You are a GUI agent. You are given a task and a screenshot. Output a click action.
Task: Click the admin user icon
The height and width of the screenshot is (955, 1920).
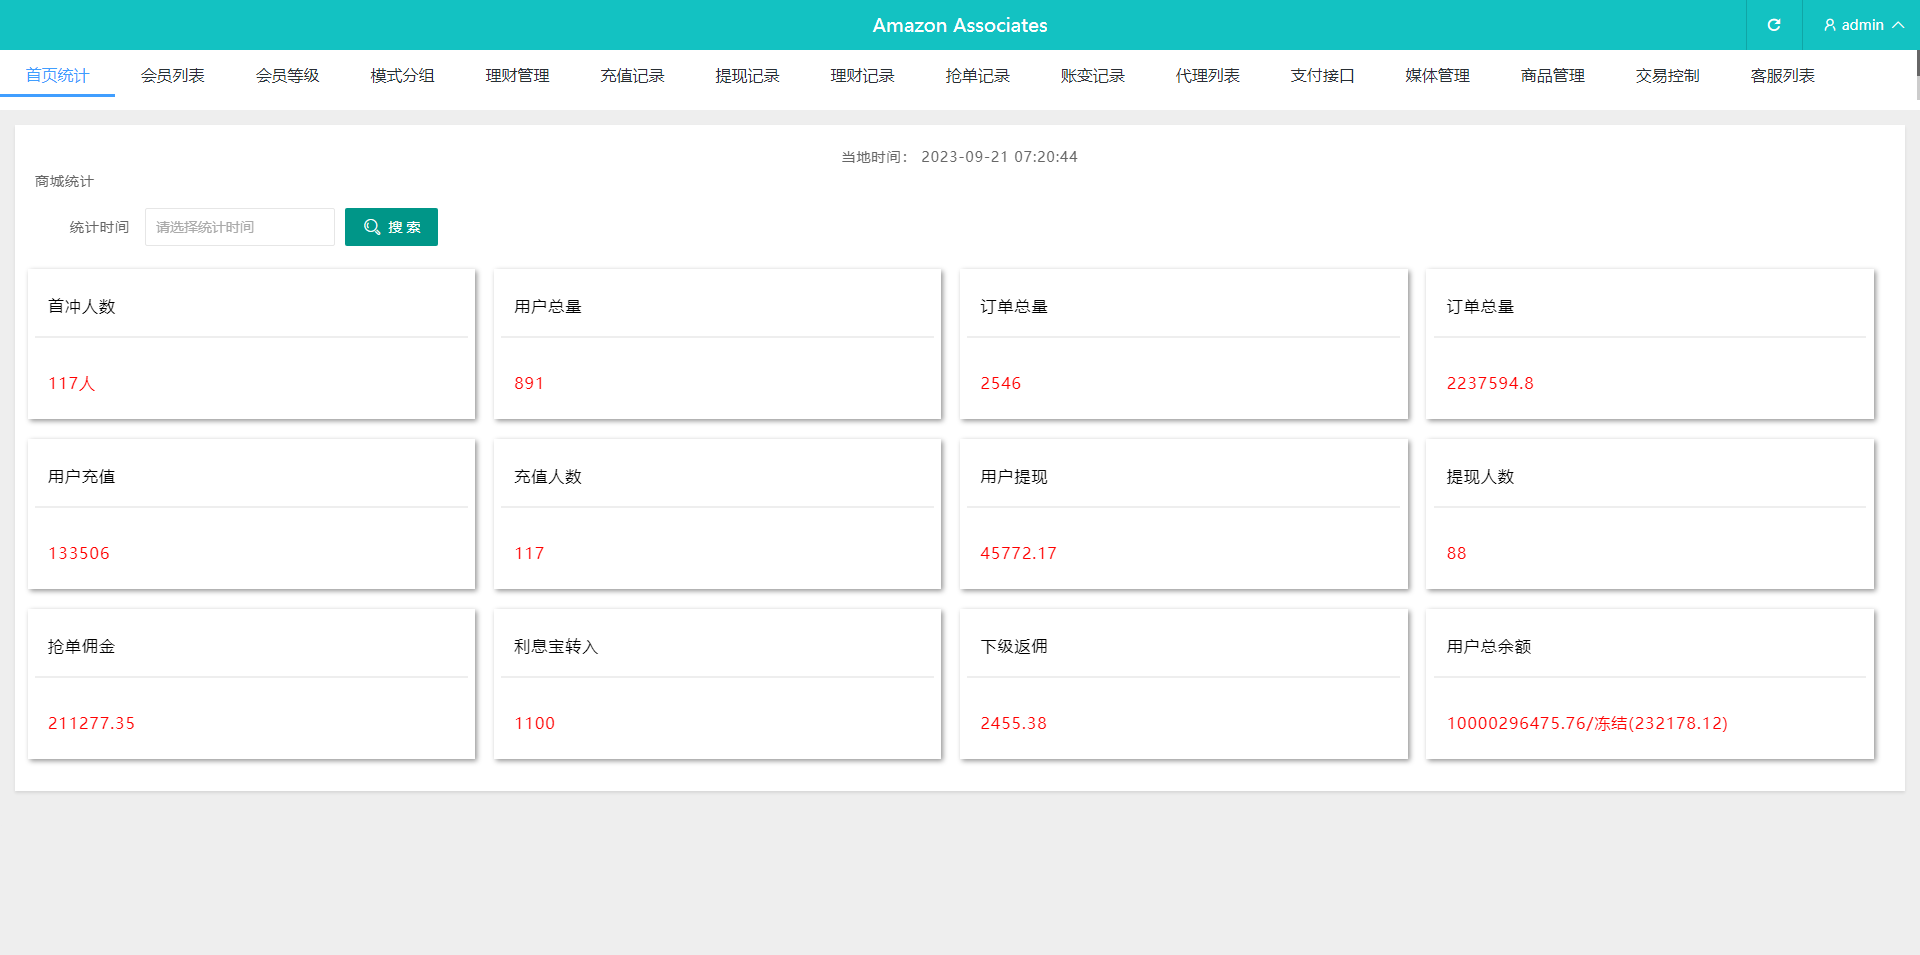pos(1828,25)
